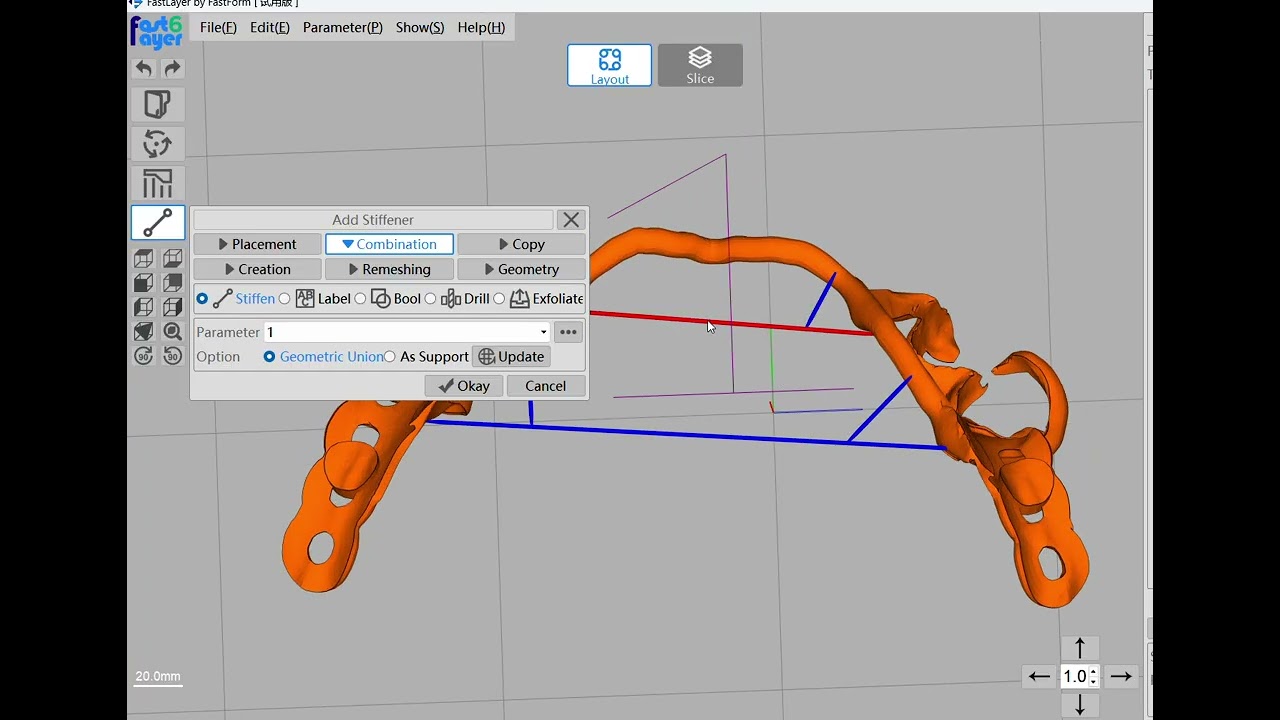Click the Fast6 Layer logo
Image resolution: width=1280 pixels, height=720 pixels.
point(157,33)
